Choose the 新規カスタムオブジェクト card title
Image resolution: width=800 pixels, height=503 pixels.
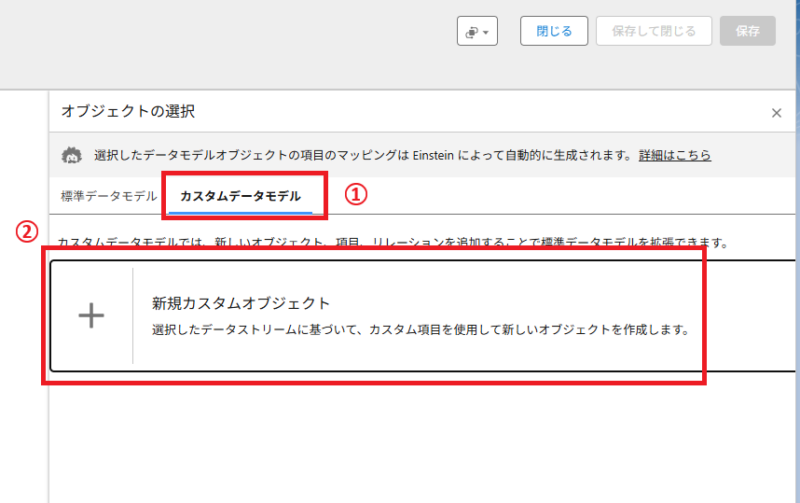241,302
